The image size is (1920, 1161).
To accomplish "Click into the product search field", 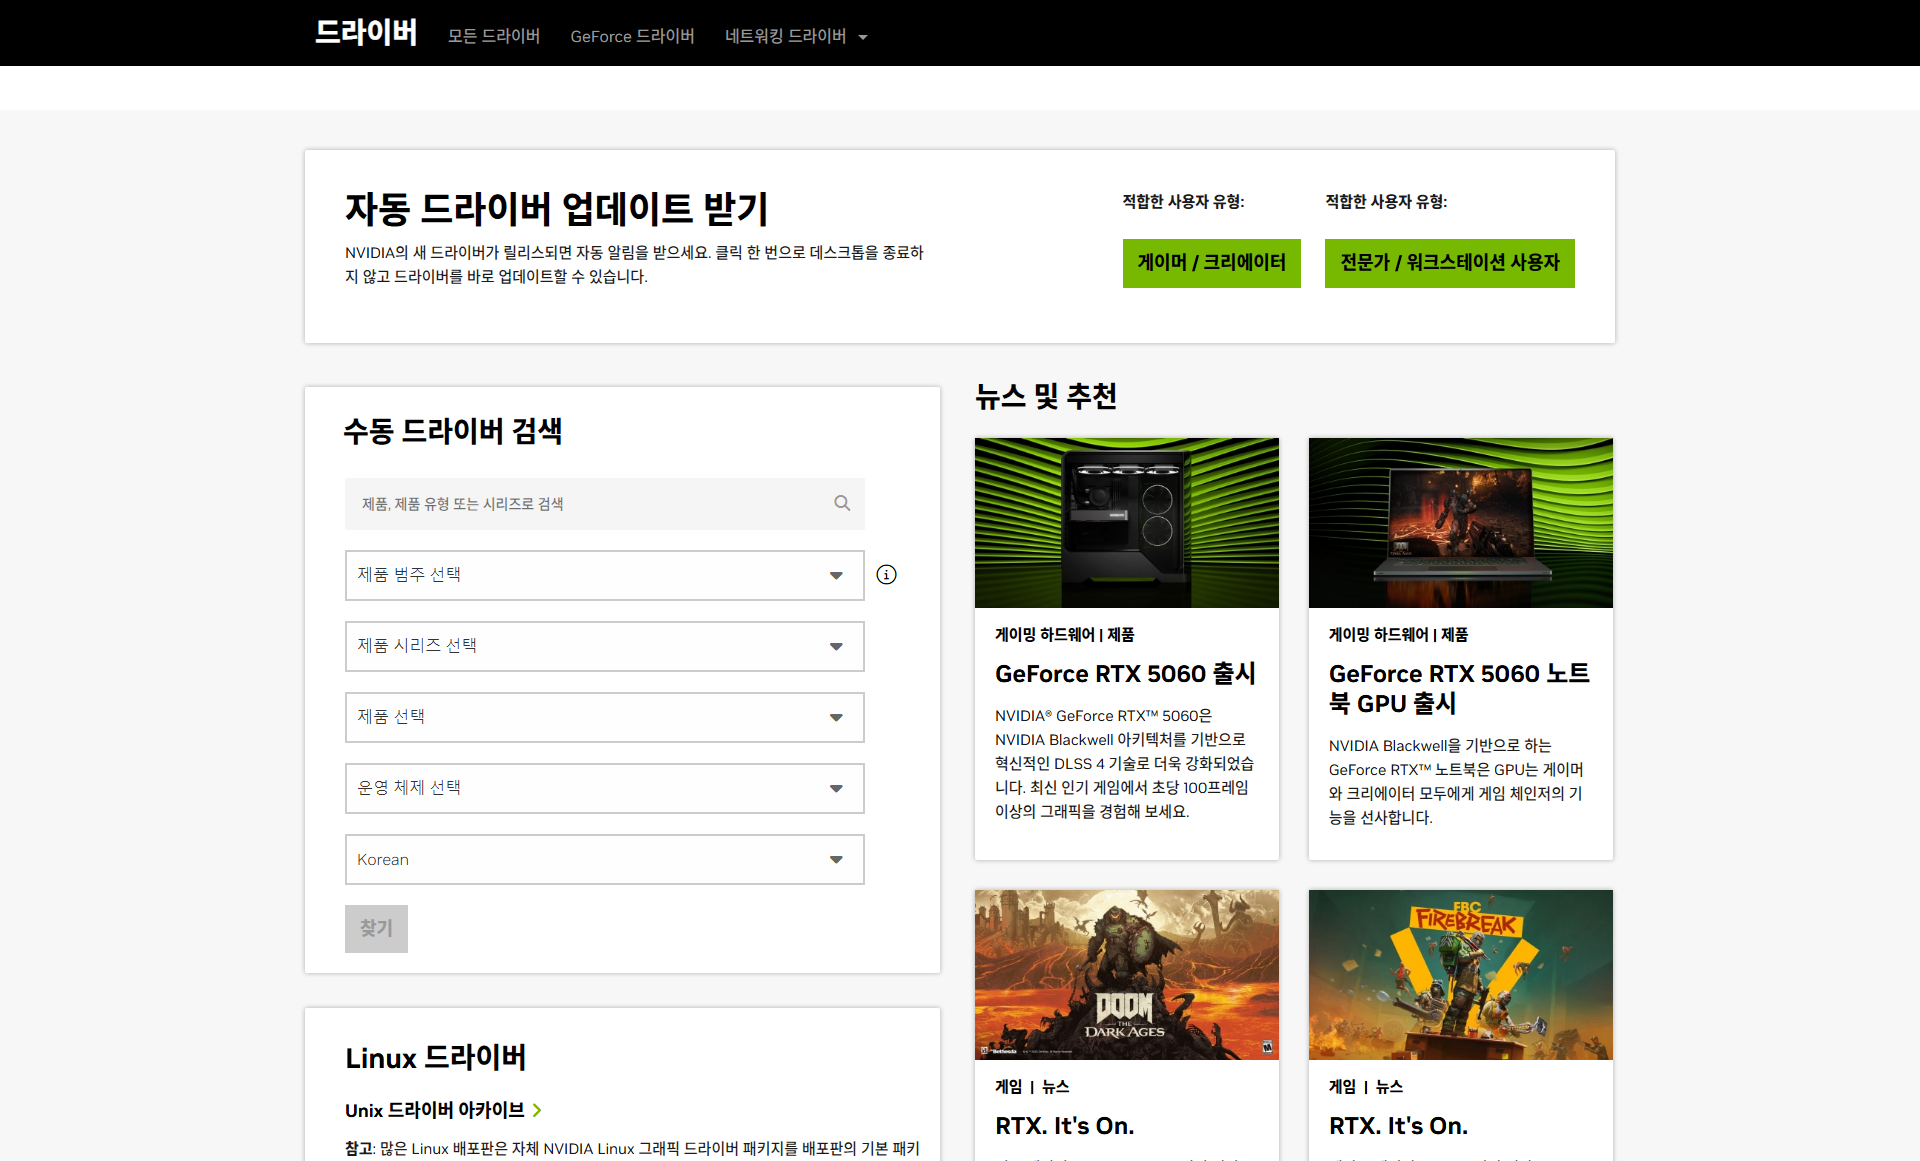I will pyautogui.click(x=590, y=504).
